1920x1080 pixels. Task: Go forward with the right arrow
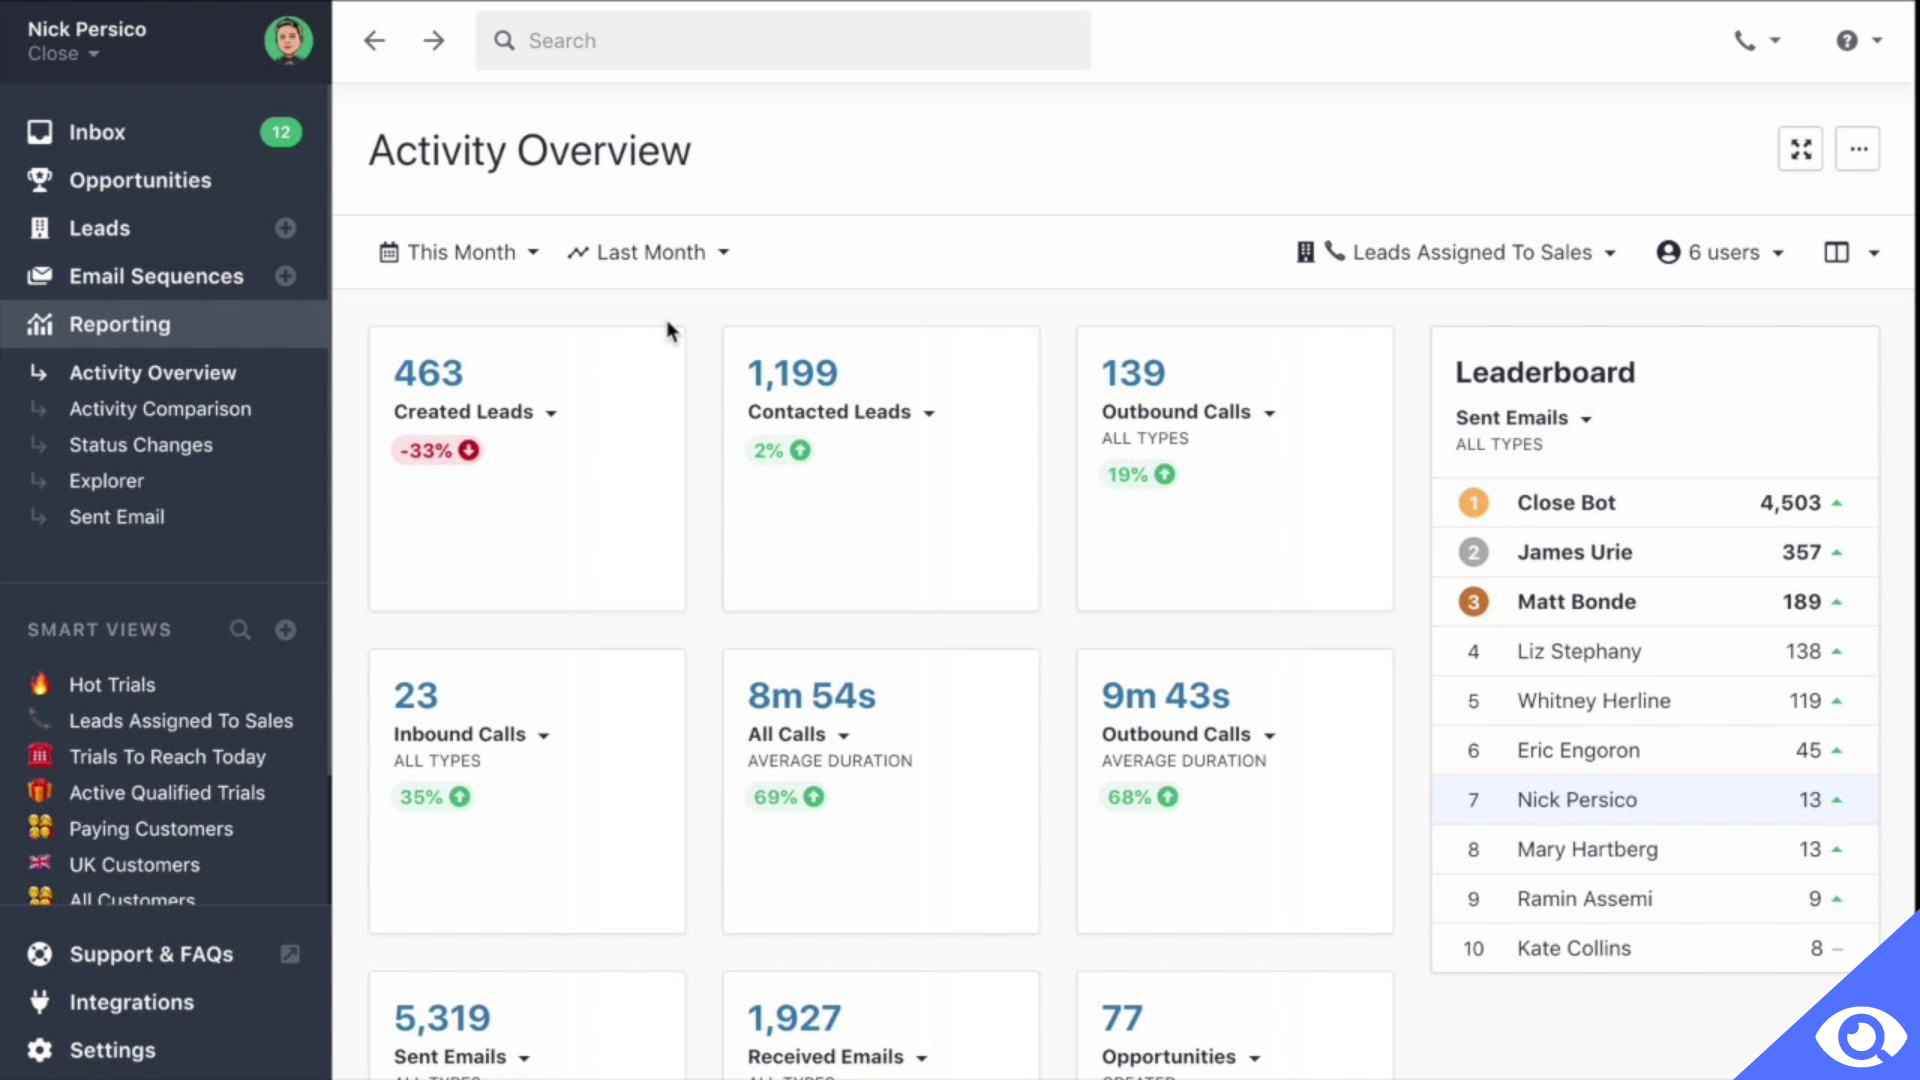coord(434,40)
